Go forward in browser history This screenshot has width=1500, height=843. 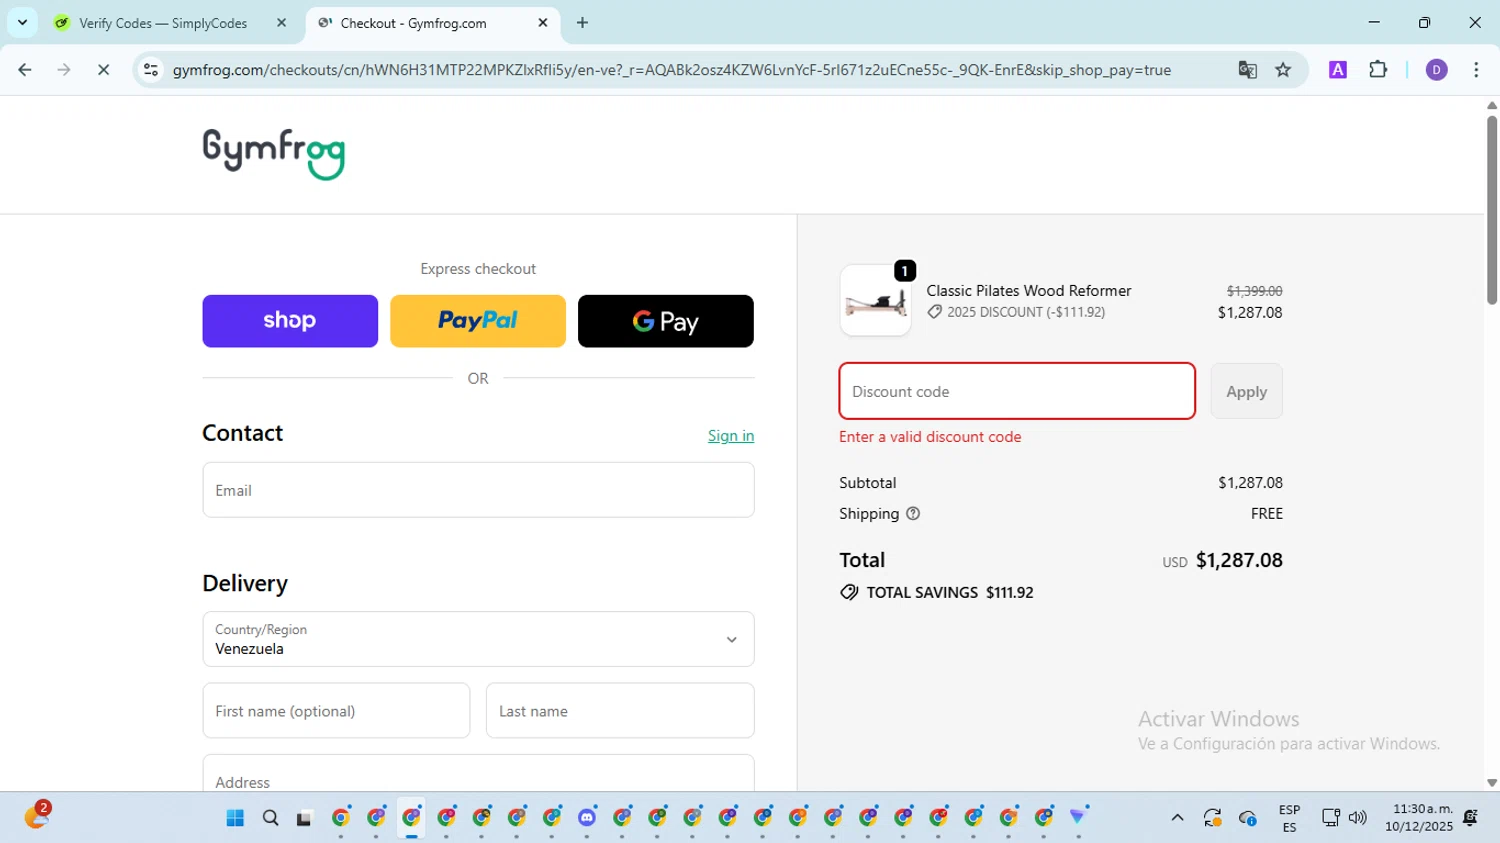pos(64,70)
